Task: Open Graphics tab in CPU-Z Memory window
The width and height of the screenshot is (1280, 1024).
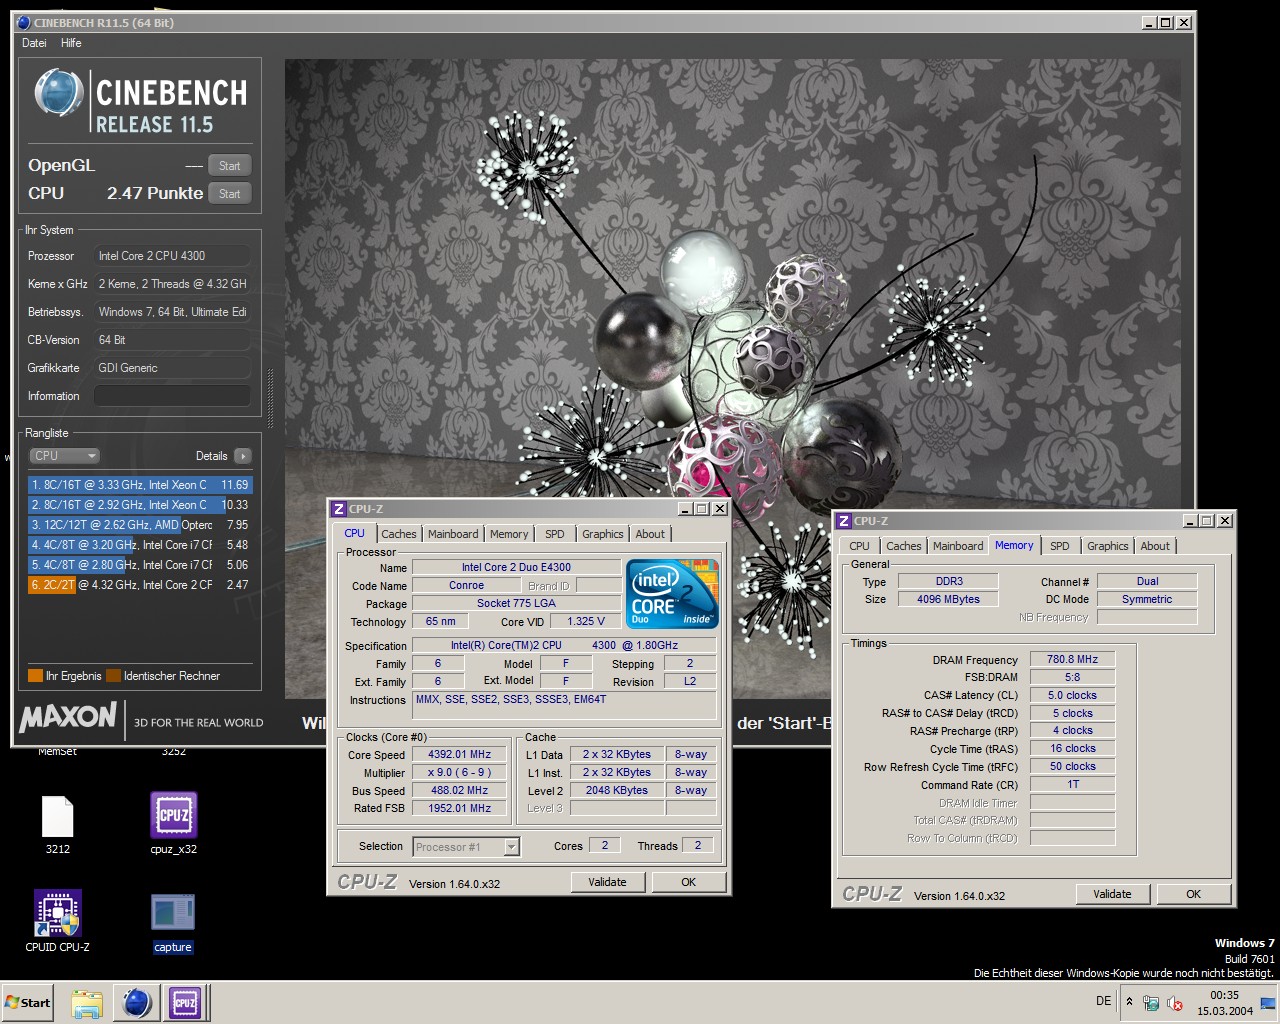Action: pos(1108,546)
